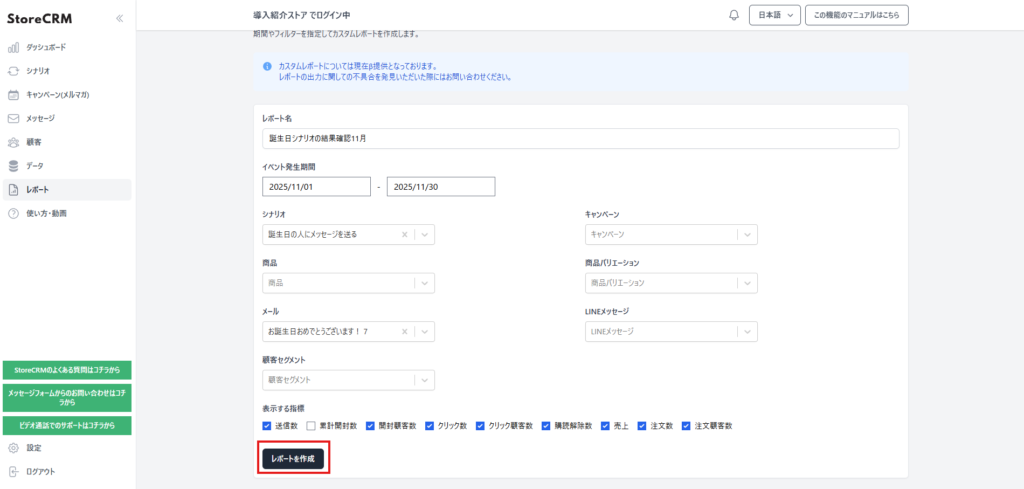The image size is (1024, 489).
Task: Click the この機能のマニュアルはこちら button
Action: tap(856, 15)
